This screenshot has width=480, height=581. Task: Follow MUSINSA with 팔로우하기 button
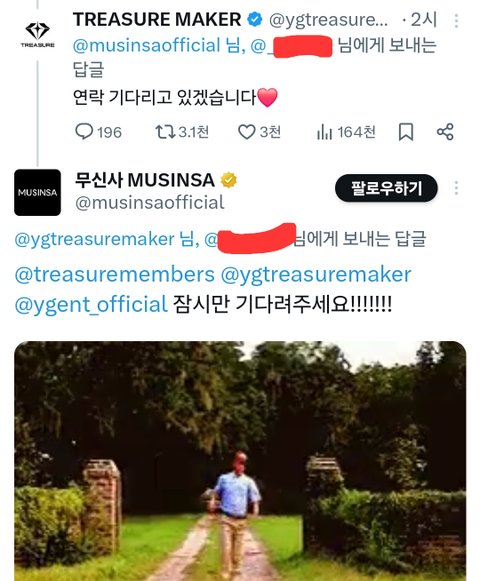[x=386, y=188]
